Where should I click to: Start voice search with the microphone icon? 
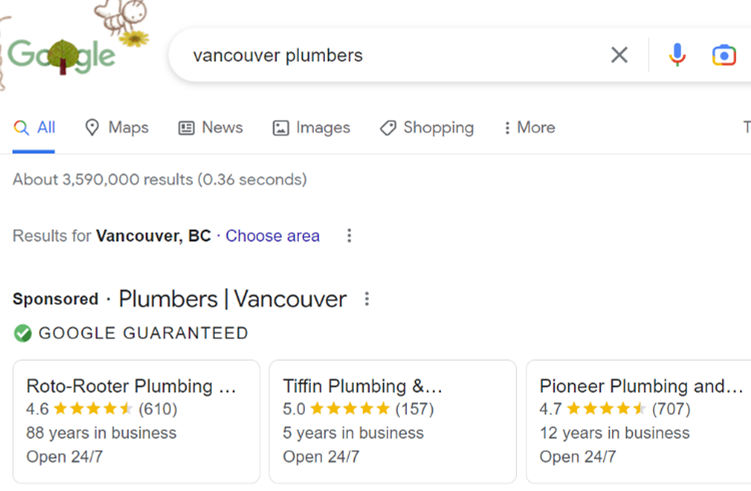677,55
